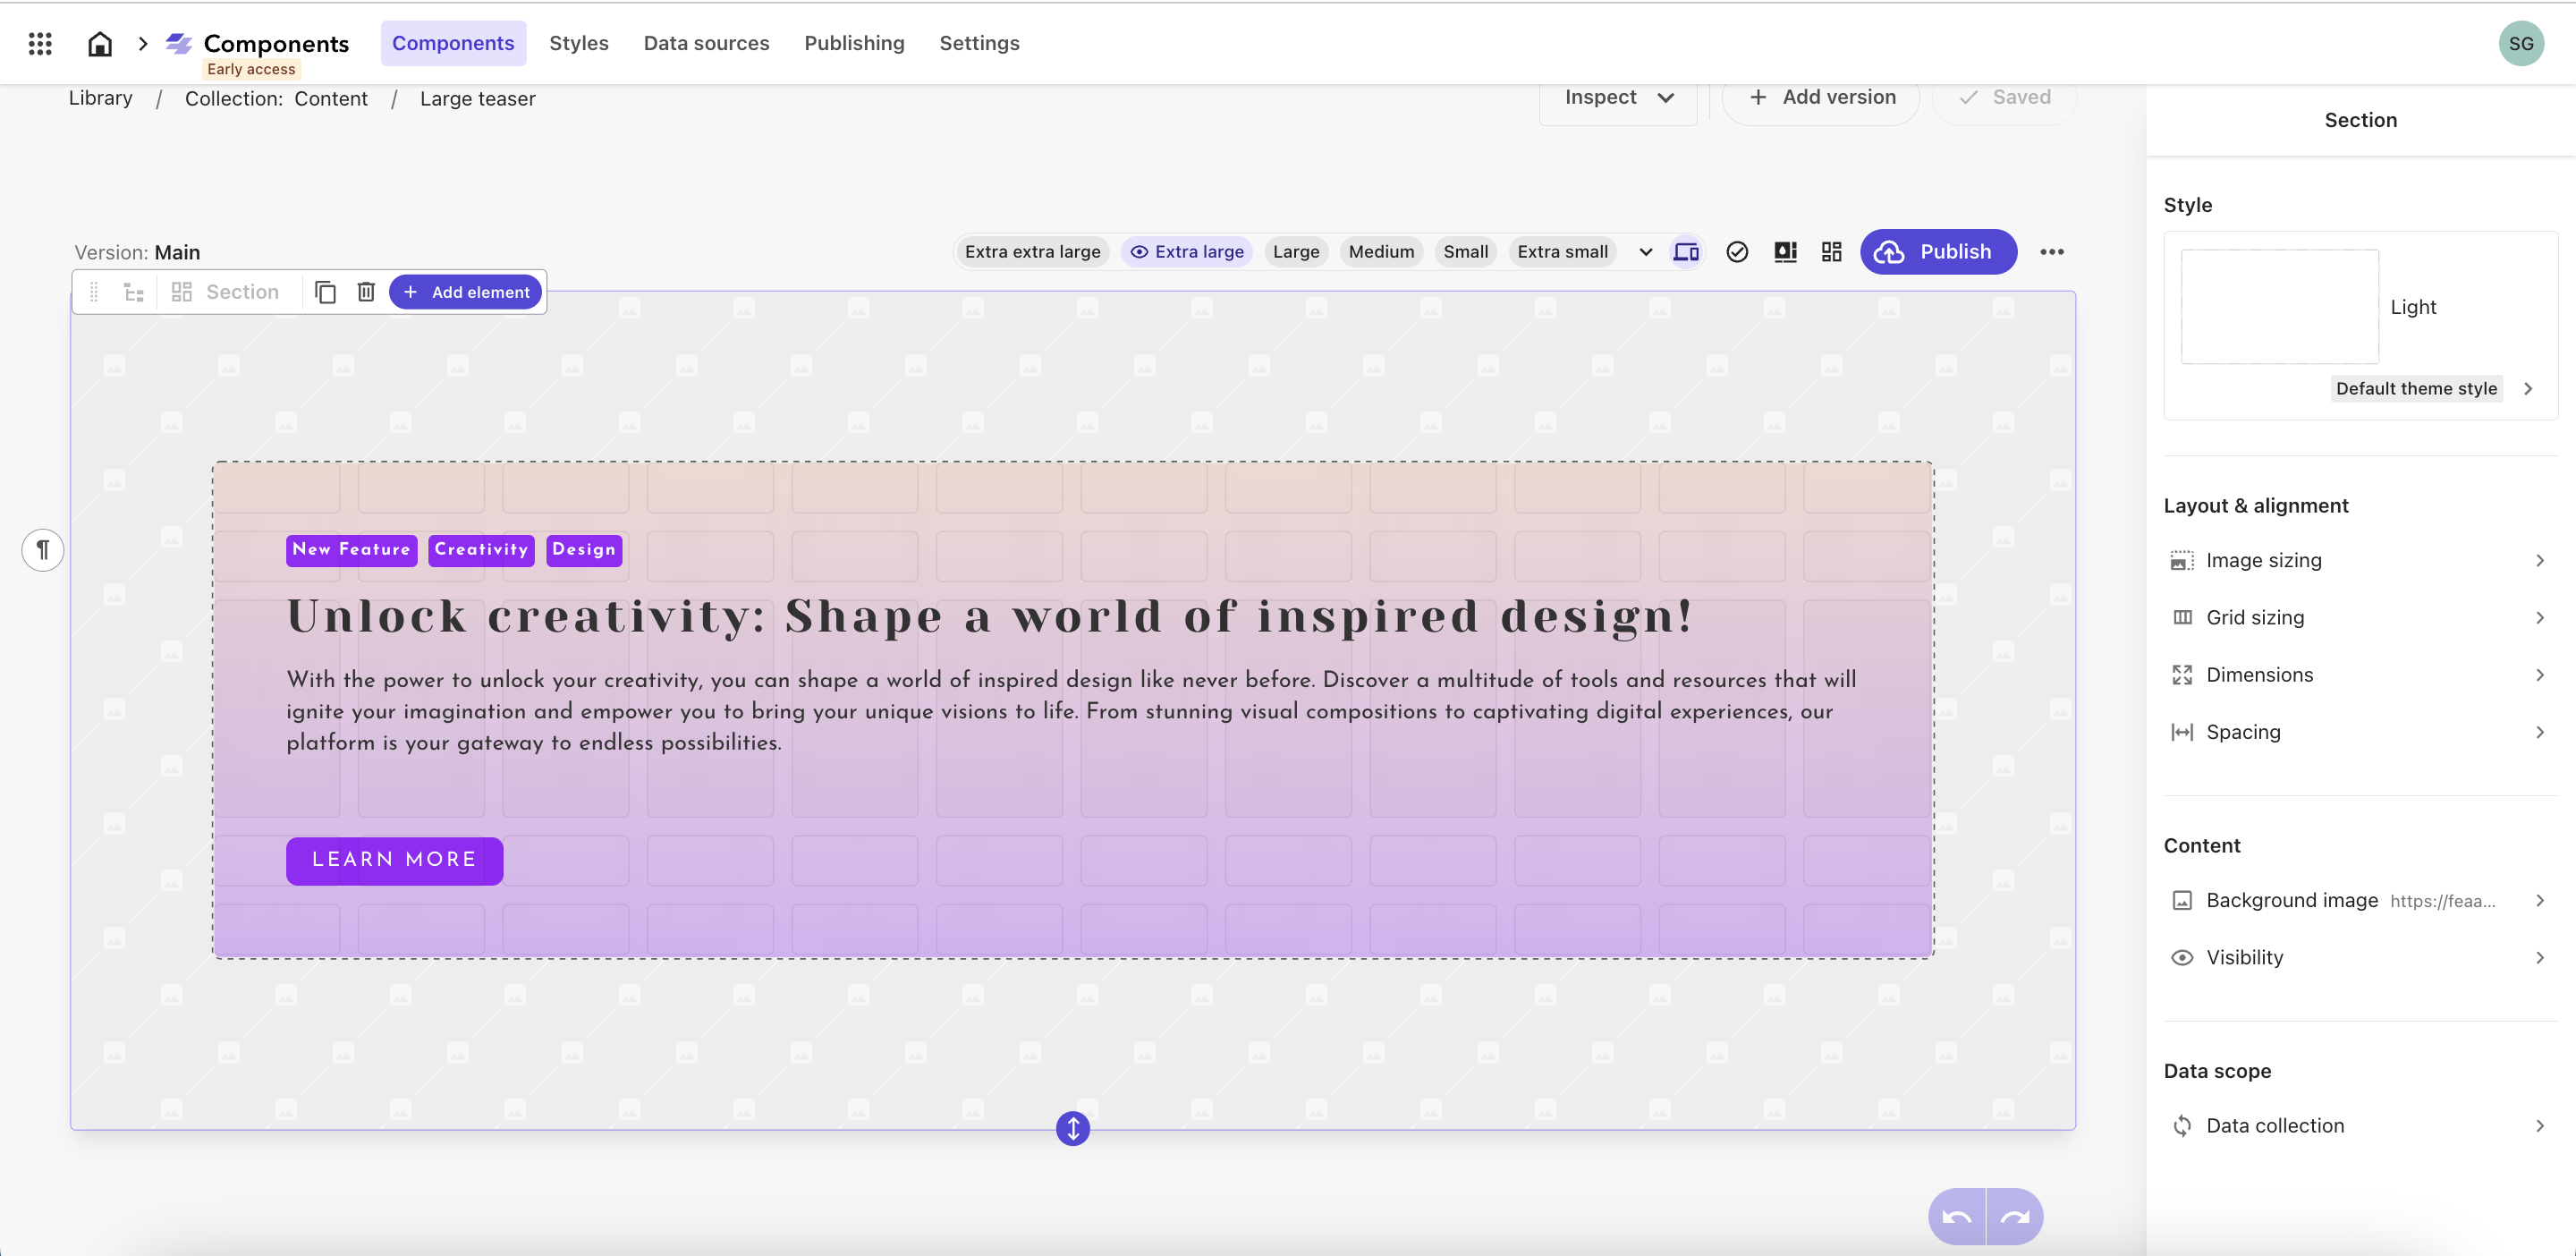Expand the breakpoint list chevron

click(1644, 252)
